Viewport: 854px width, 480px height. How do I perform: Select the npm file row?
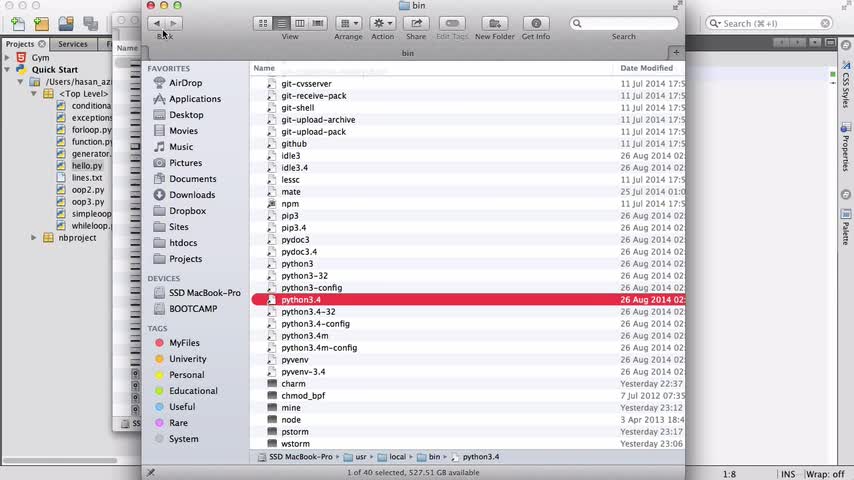coord(467,204)
